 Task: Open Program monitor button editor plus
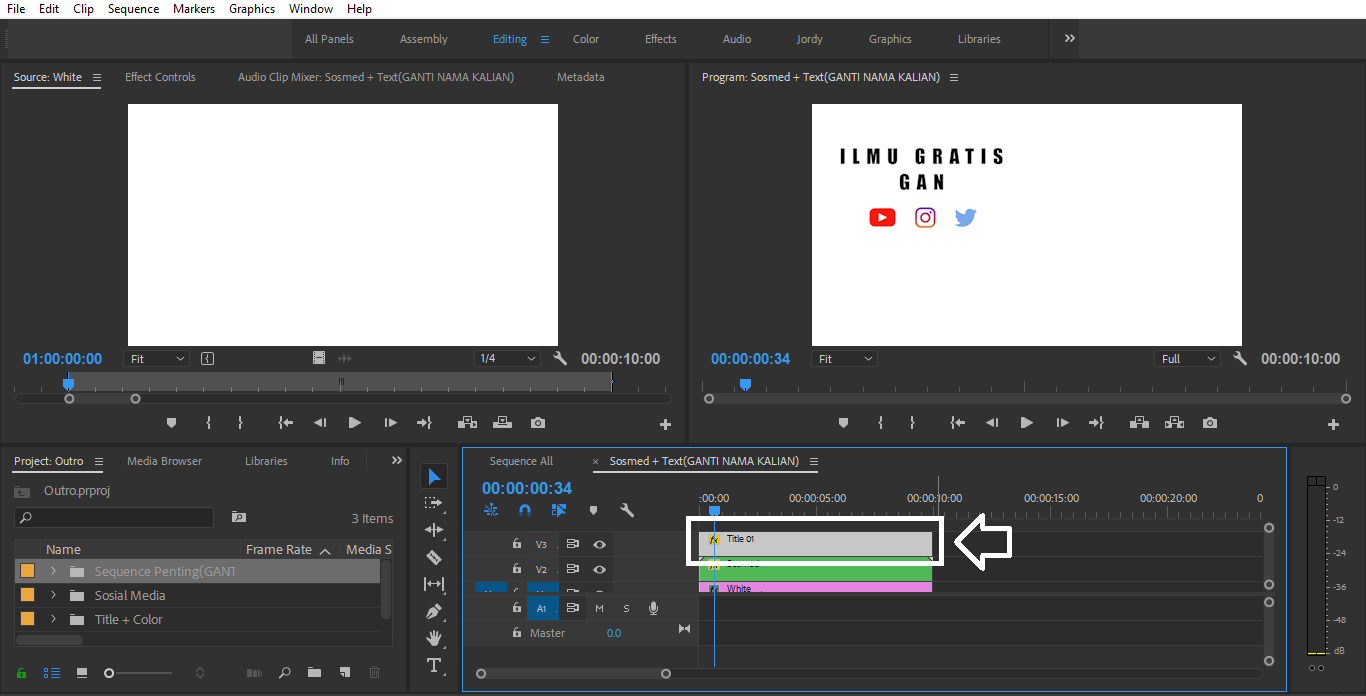1333,424
